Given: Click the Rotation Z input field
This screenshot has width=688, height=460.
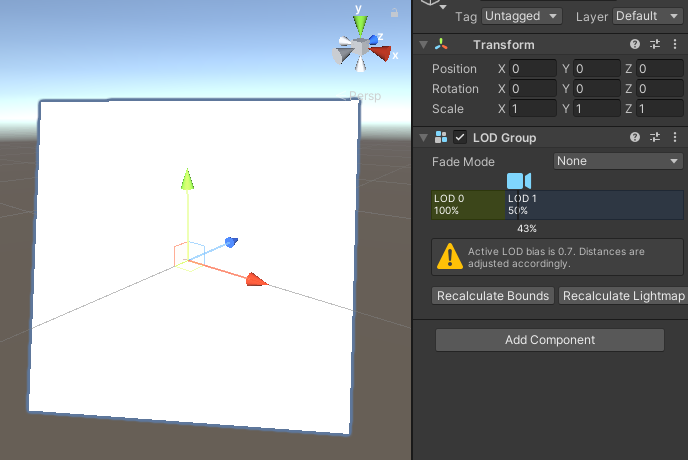Looking at the screenshot, I should [x=660, y=89].
